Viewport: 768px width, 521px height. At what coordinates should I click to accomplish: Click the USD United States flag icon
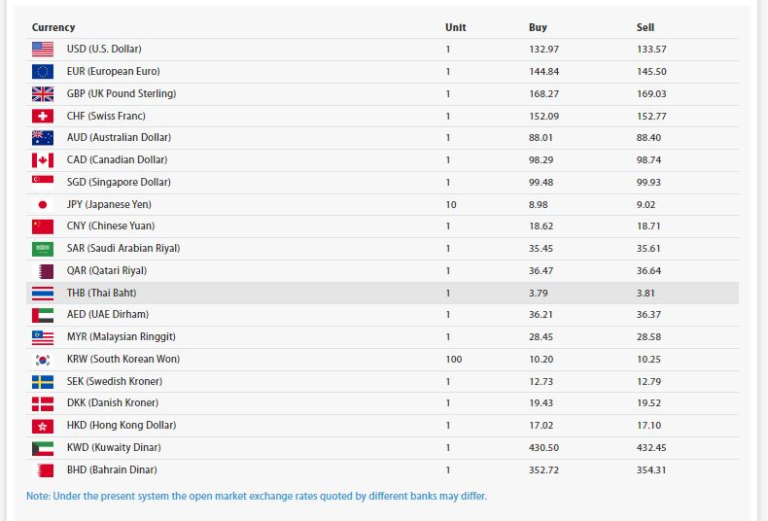point(42,49)
